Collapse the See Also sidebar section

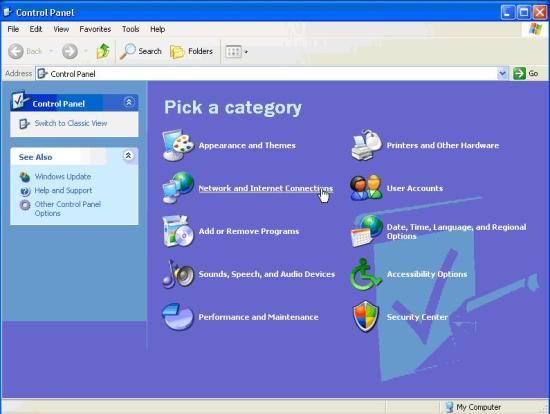128,155
